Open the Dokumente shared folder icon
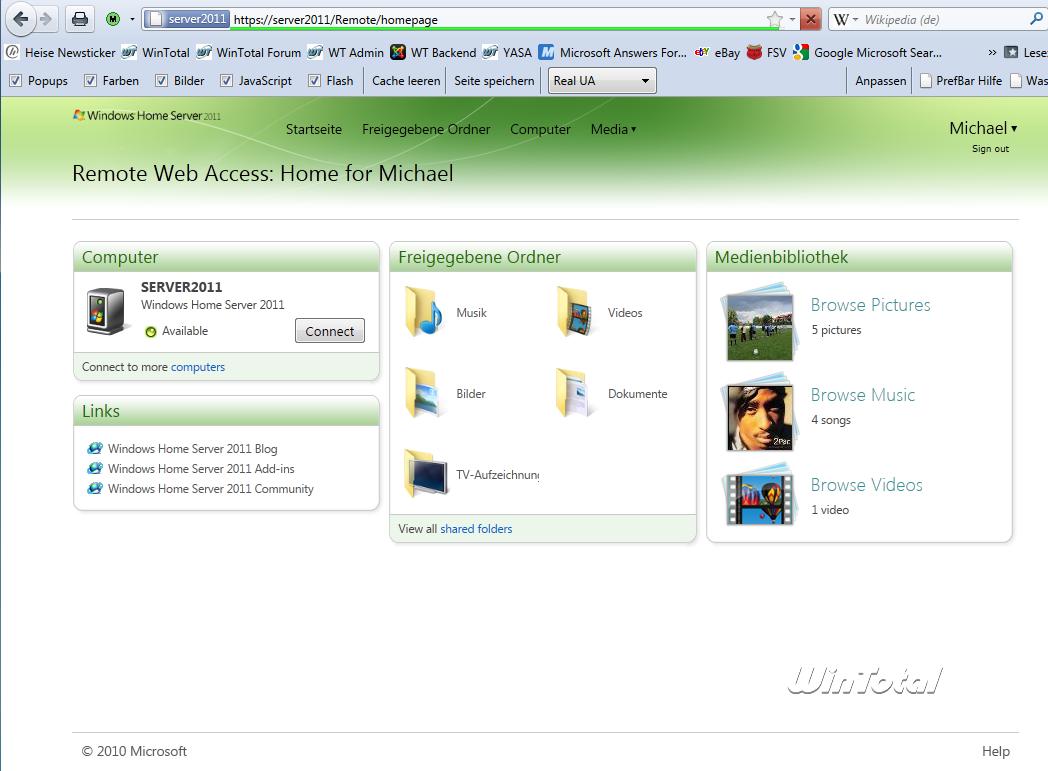 coord(575,394)
